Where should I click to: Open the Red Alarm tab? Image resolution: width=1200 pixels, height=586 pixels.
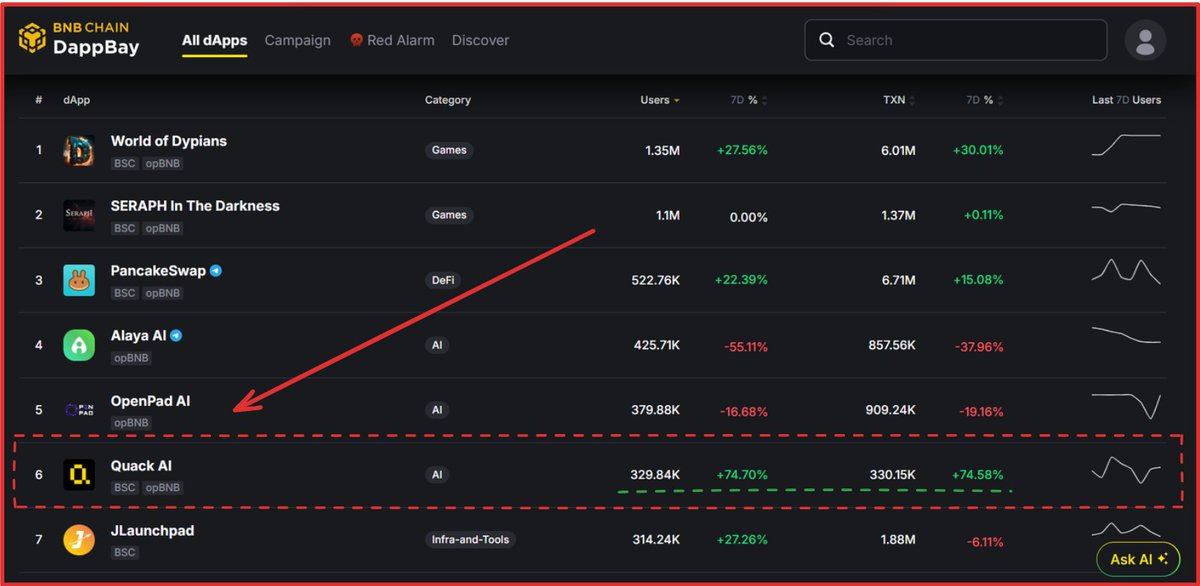tap(392, 40)
